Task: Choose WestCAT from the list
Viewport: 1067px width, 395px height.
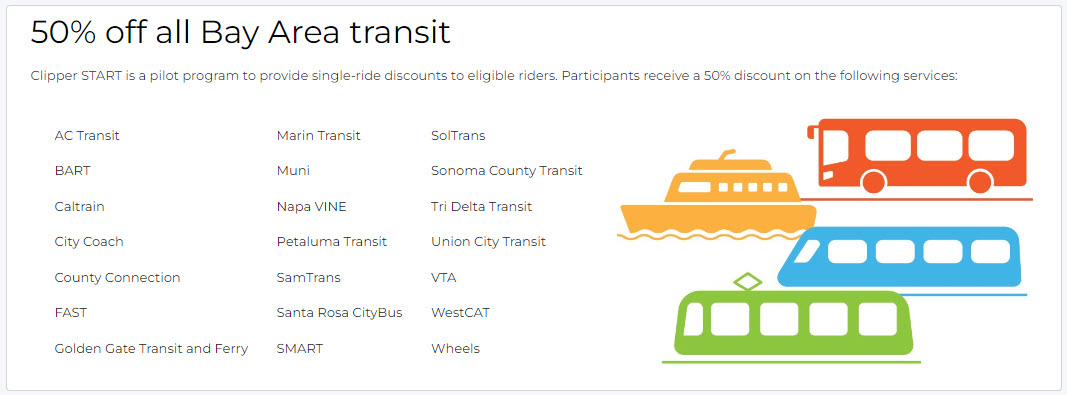Action: [x=460, y=313]
